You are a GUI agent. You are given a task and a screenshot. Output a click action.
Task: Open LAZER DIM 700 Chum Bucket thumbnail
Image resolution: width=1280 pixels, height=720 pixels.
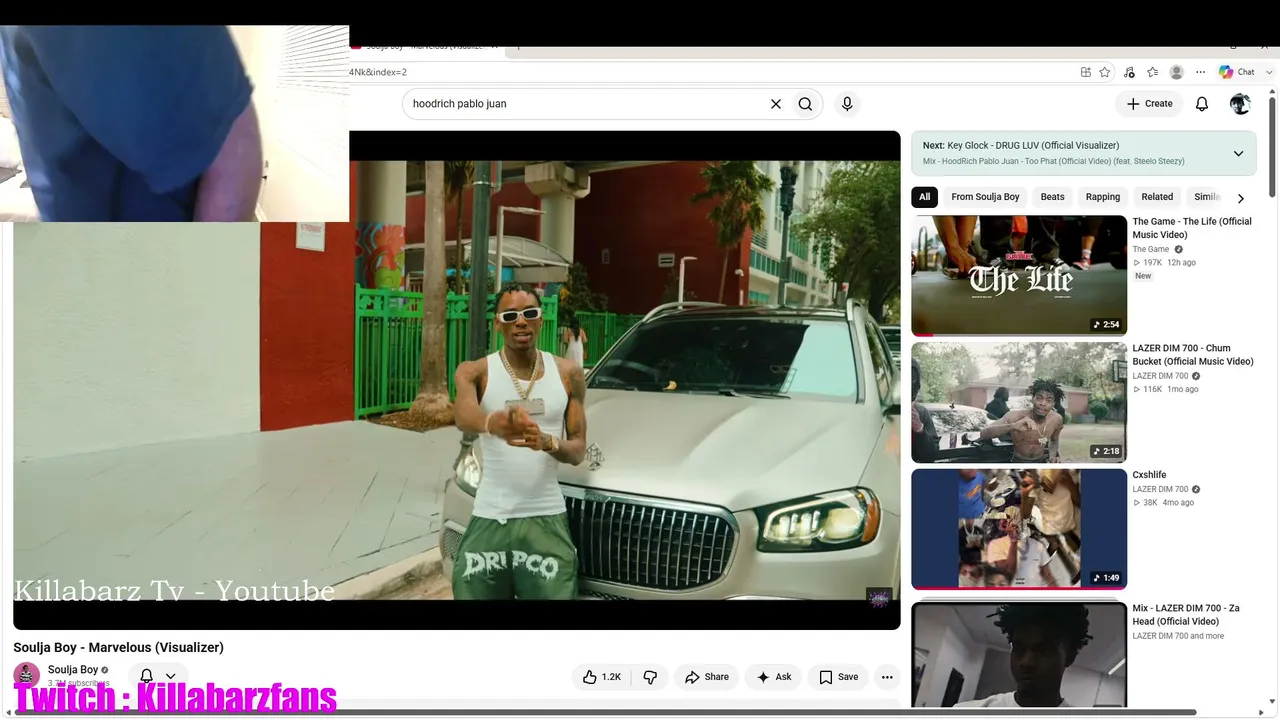[x=1019, y=402]
